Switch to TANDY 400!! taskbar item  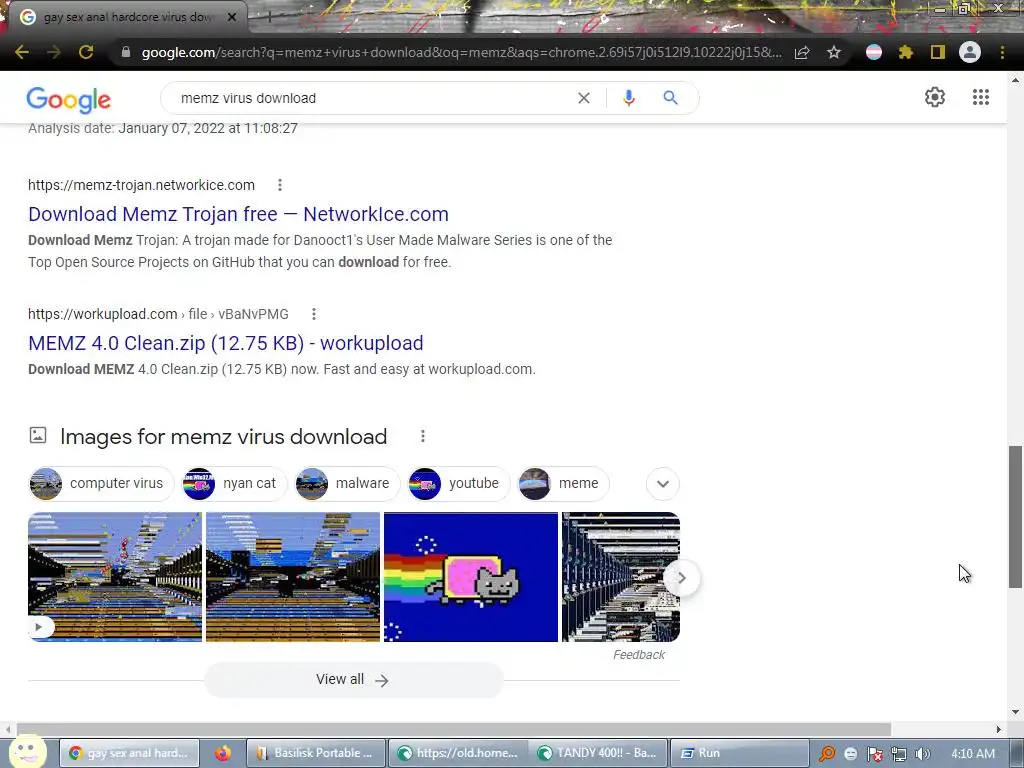(x=598, y=753)
